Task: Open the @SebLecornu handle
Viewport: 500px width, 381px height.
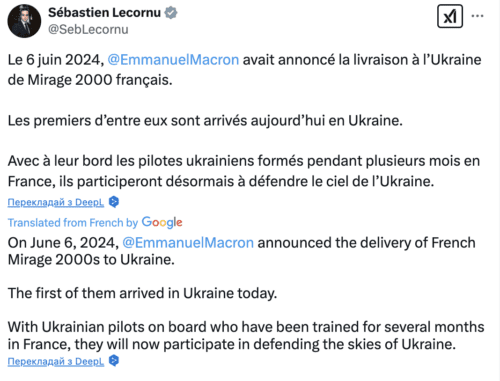Action: [88, 29]
